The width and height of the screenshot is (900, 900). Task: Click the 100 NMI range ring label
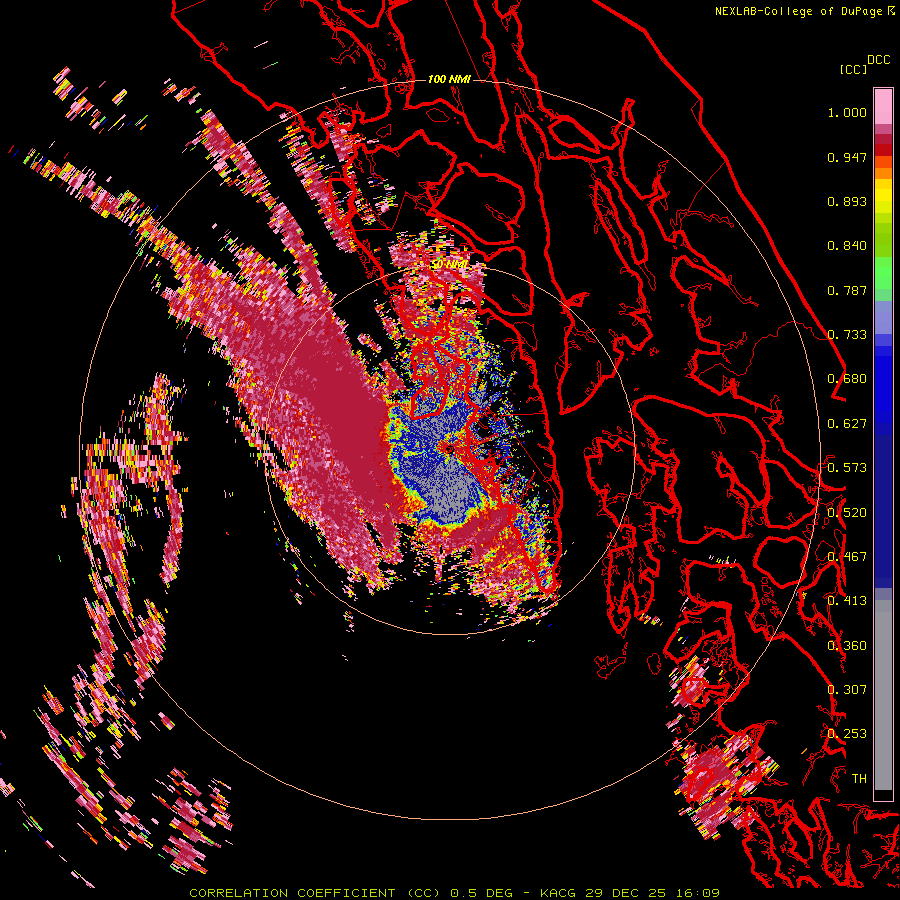(449, 79)
